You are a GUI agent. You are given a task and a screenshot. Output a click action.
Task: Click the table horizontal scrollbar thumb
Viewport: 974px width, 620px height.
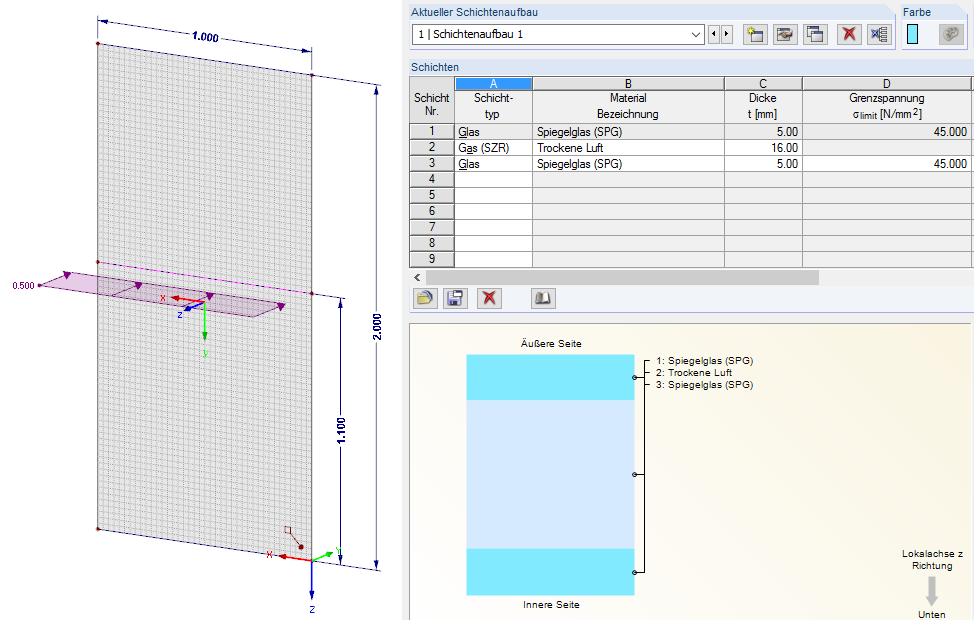[x=622, y=278]
